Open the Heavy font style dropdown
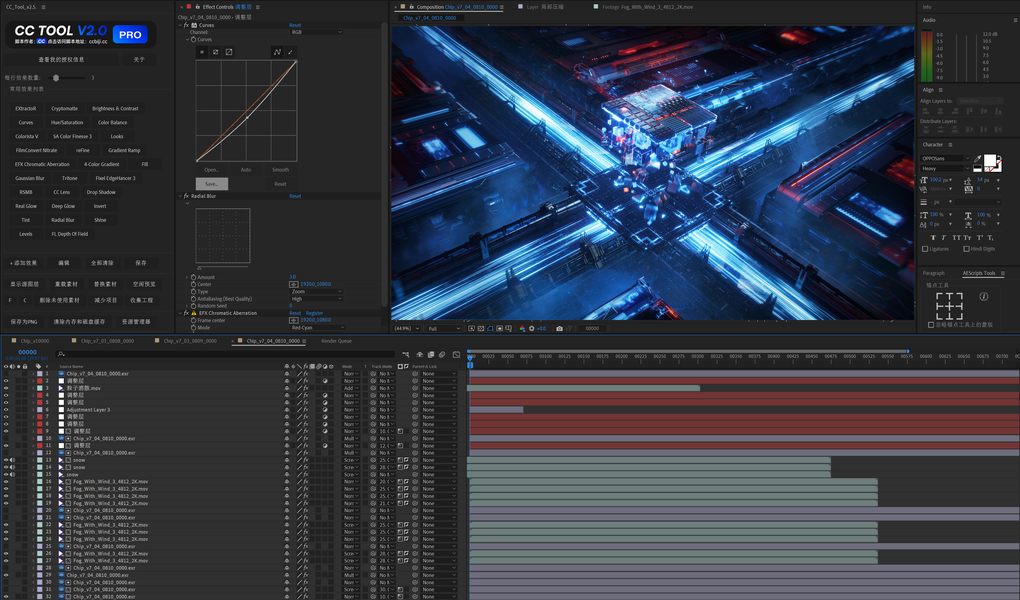The width and height of the screenshot is (1020, 600). click(945, 169)
